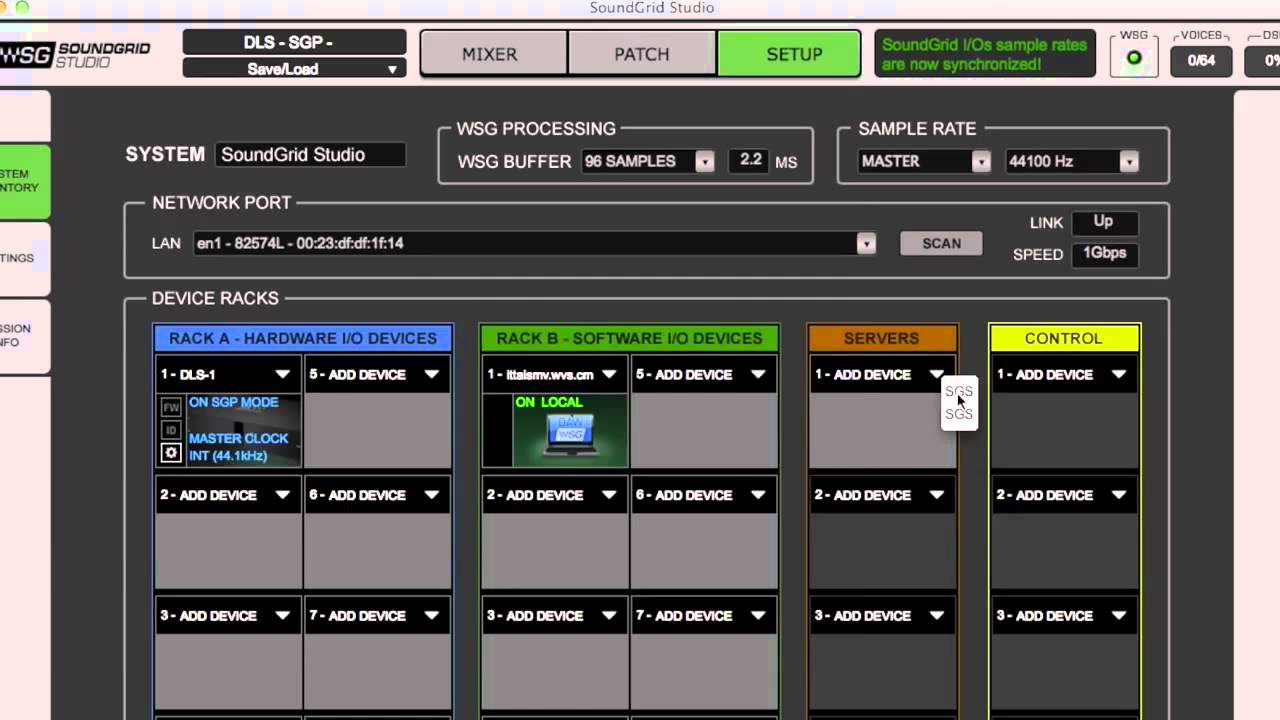Click the FW firmware icon on DLS-1
Image resolution: width=1280 pixels, height=720 pixels.
pos(171,407)
